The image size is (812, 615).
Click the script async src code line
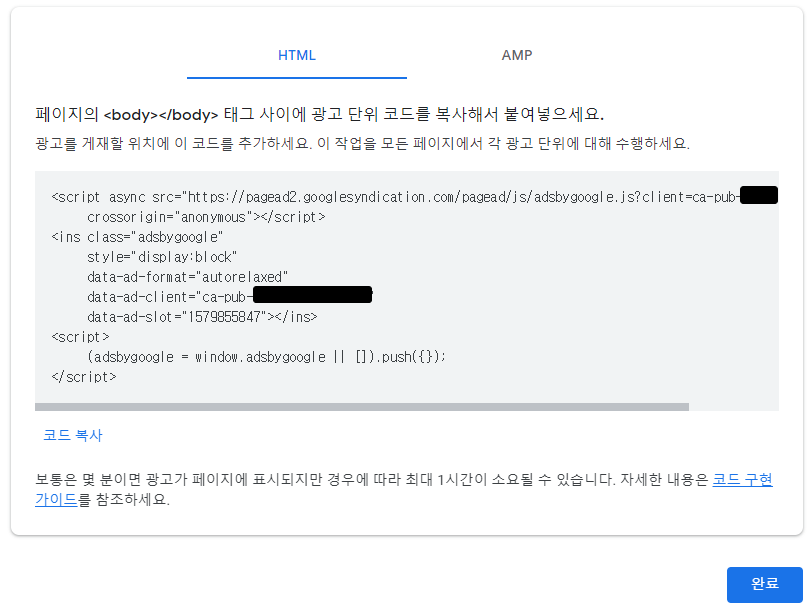(x=414, y=197)
